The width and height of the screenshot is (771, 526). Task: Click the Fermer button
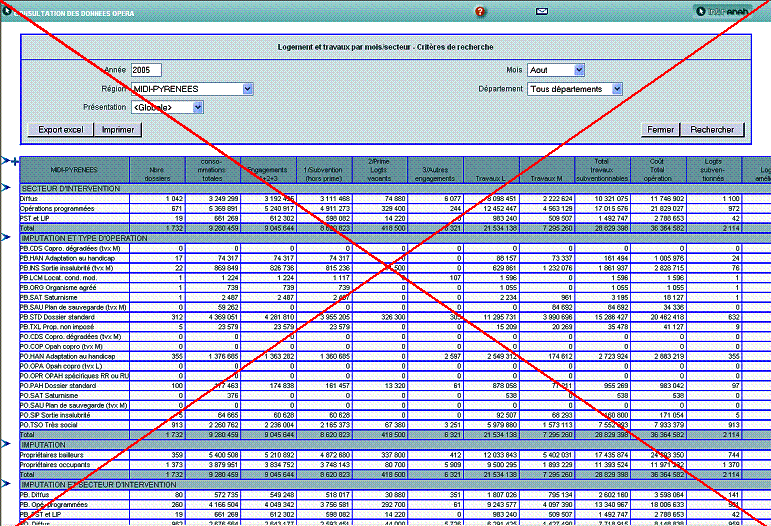pyautogui.click(x=660, y=130)
